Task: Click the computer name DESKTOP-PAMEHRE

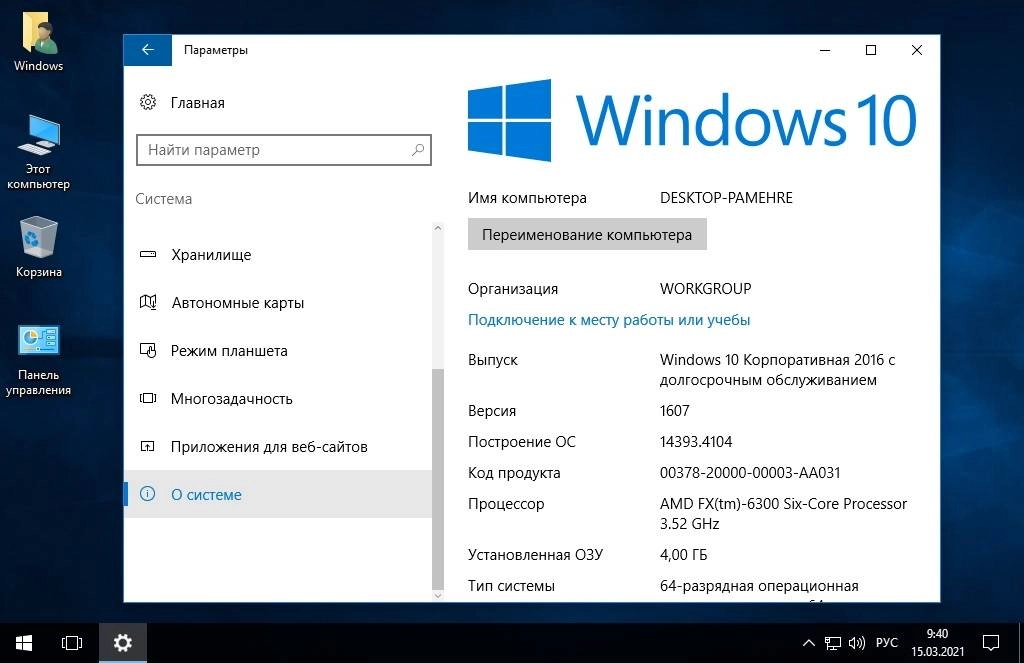Action: pyautogui.click(x=726, y=198)
